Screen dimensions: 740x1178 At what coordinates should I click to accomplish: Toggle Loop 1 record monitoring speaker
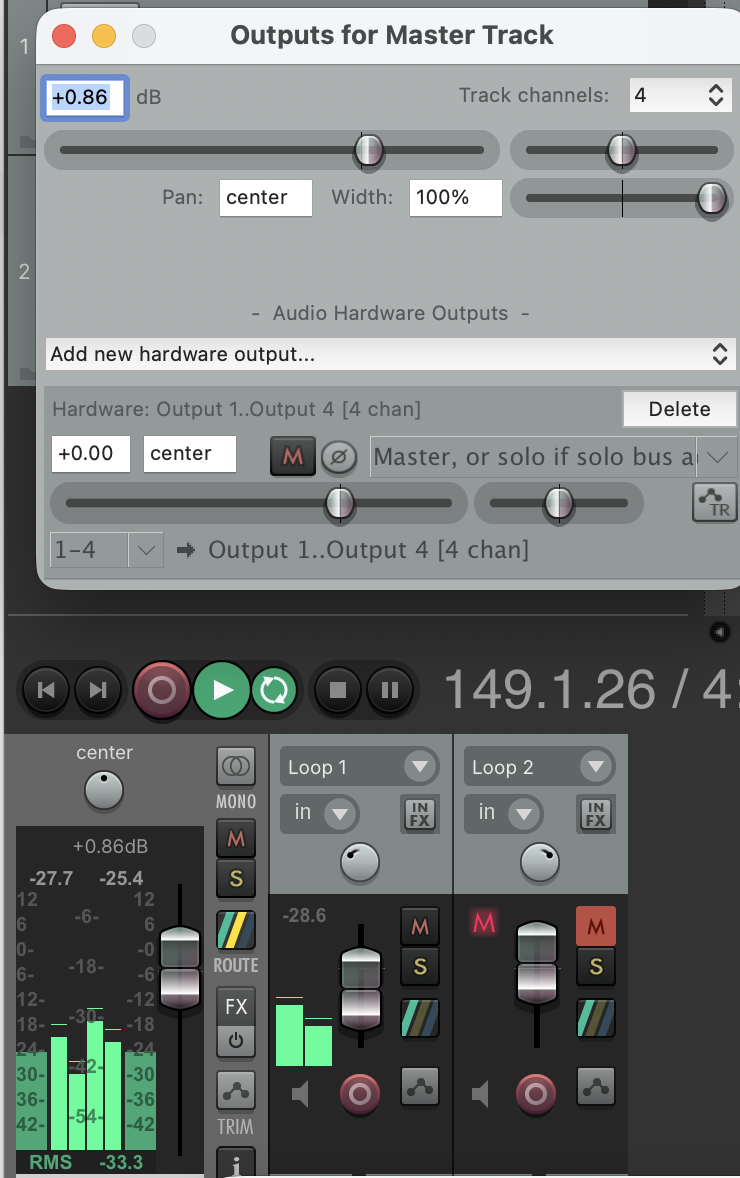tap(301, 1094)
